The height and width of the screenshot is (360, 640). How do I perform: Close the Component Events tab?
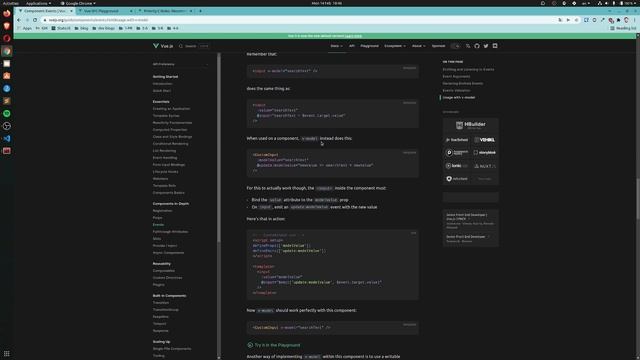click(71, 11)
